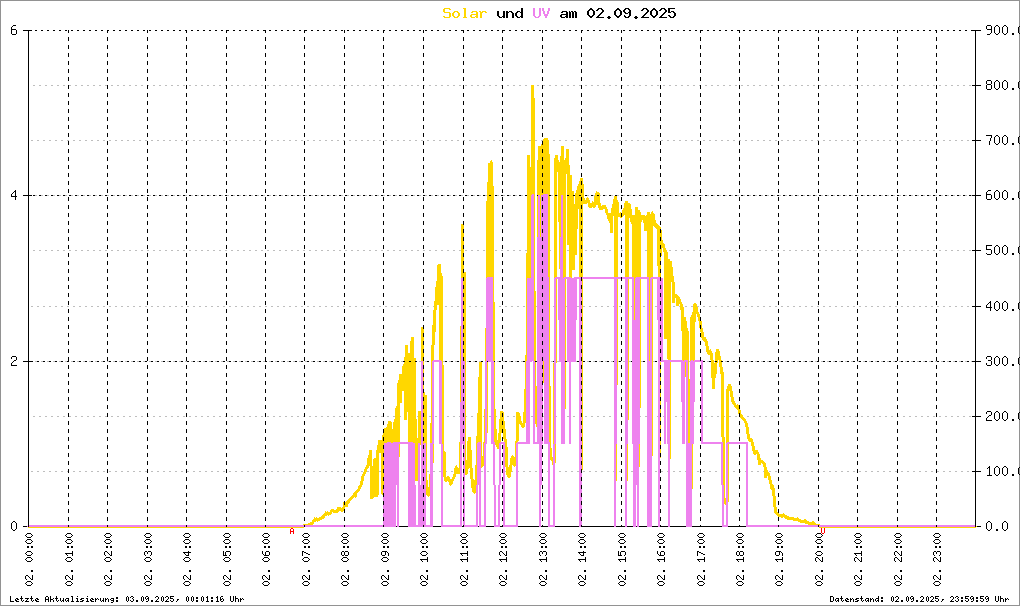Click time label "02. 06:00"

click(266, 560)
